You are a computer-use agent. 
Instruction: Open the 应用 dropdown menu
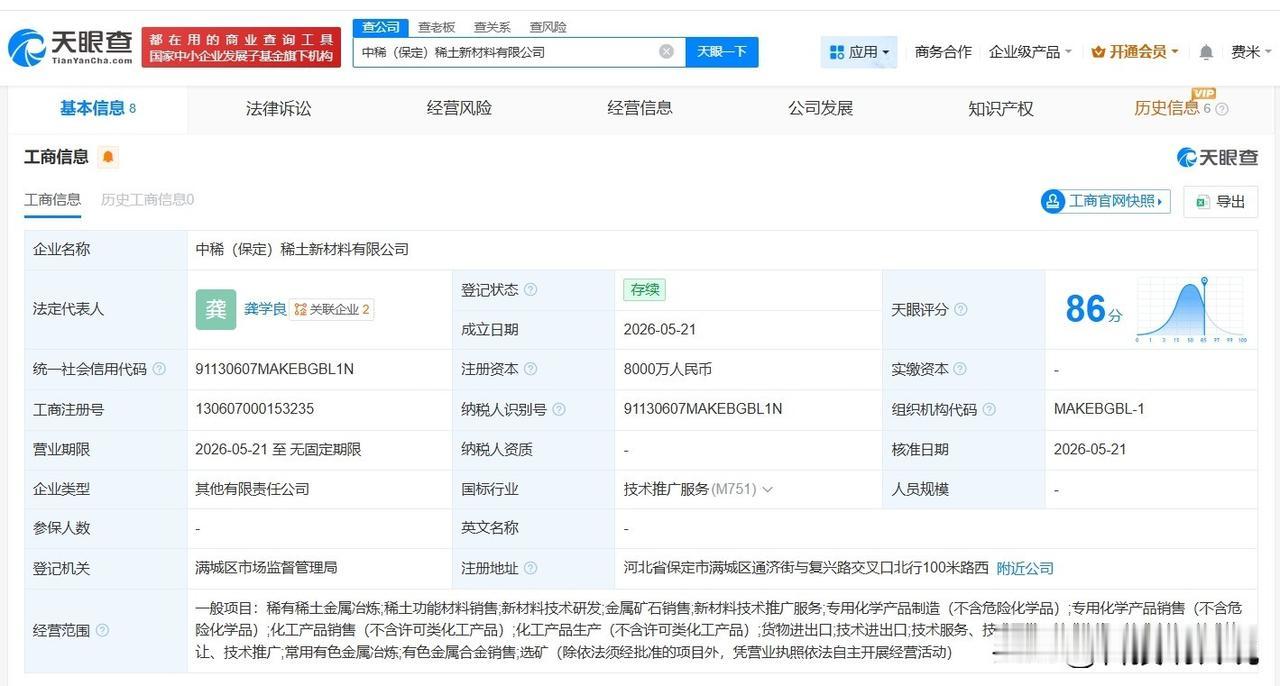click(859, 52)
